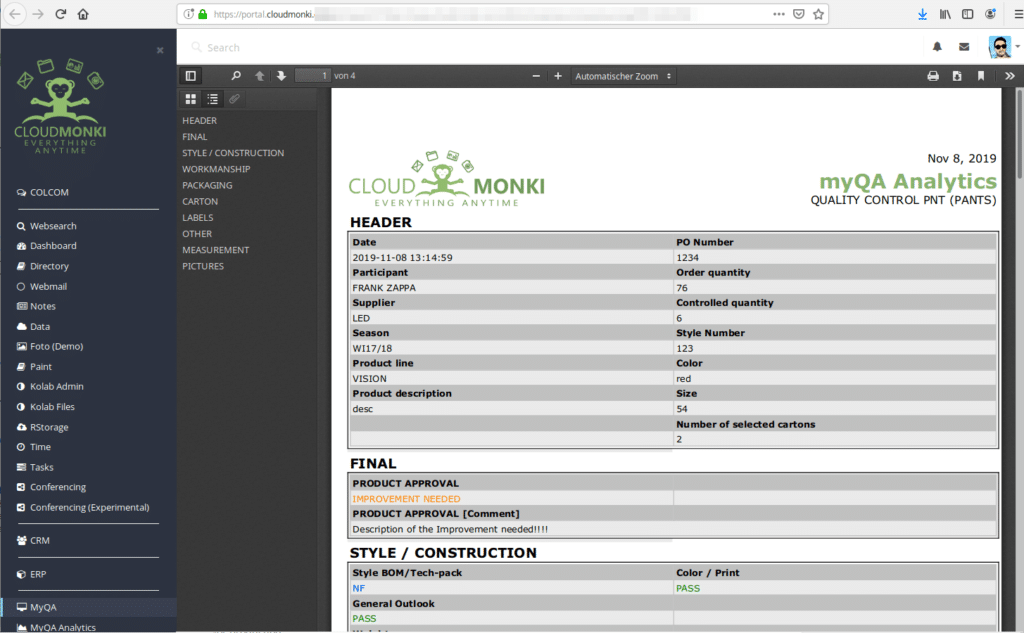Go to next PDF page
Image resolution: width=1024 pixels, height=633 pixels.
pyautogui.click(x=281, y=76)
